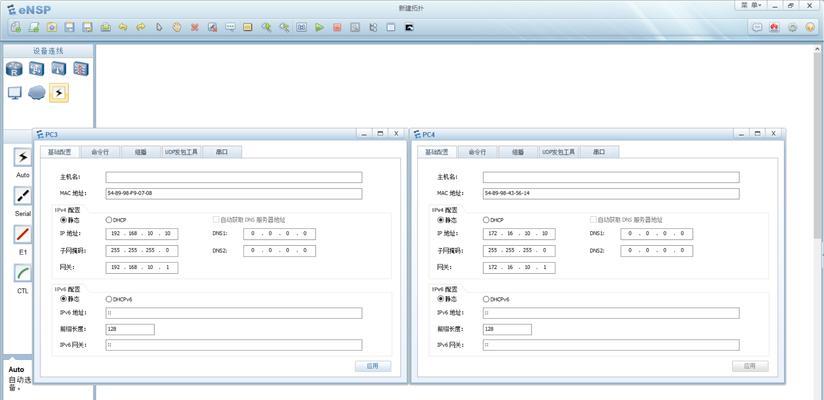Switch to 组播 tab in PC3
Screen dimensions: 824x400
pos(141,152)
